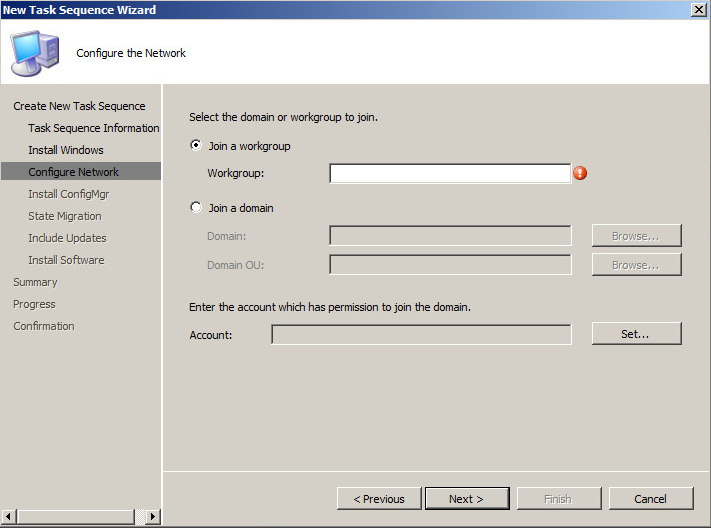Click the Summary step in sidebar
711x528 pixels.
point(35,282)
